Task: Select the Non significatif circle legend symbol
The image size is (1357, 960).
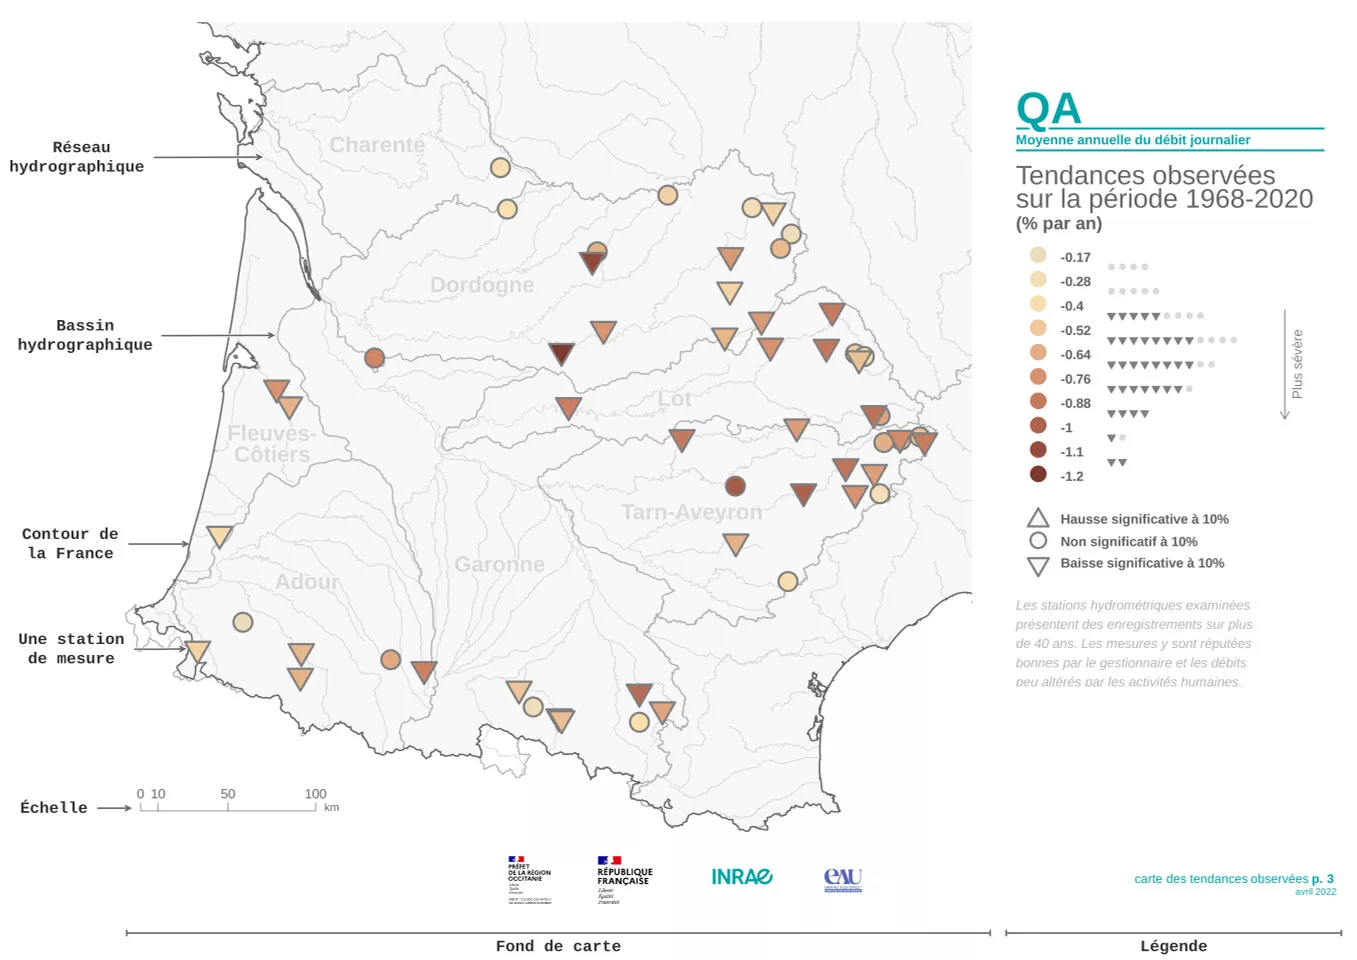Action: (x=1038, y=541)
